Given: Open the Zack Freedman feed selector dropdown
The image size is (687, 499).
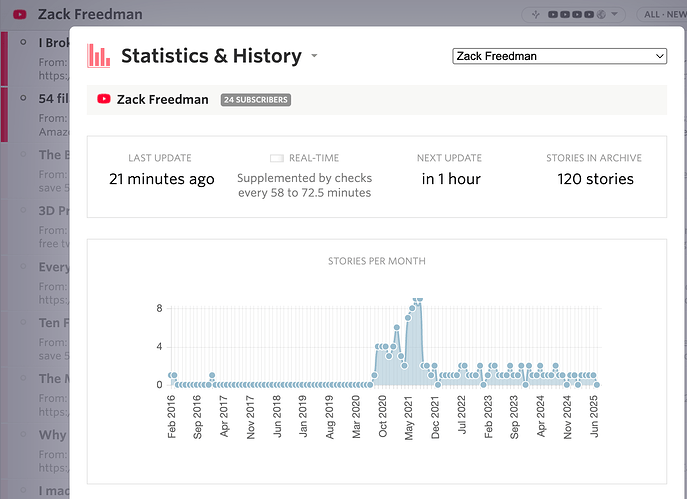Looking at the screenshot, I should [x=560, y=56].
